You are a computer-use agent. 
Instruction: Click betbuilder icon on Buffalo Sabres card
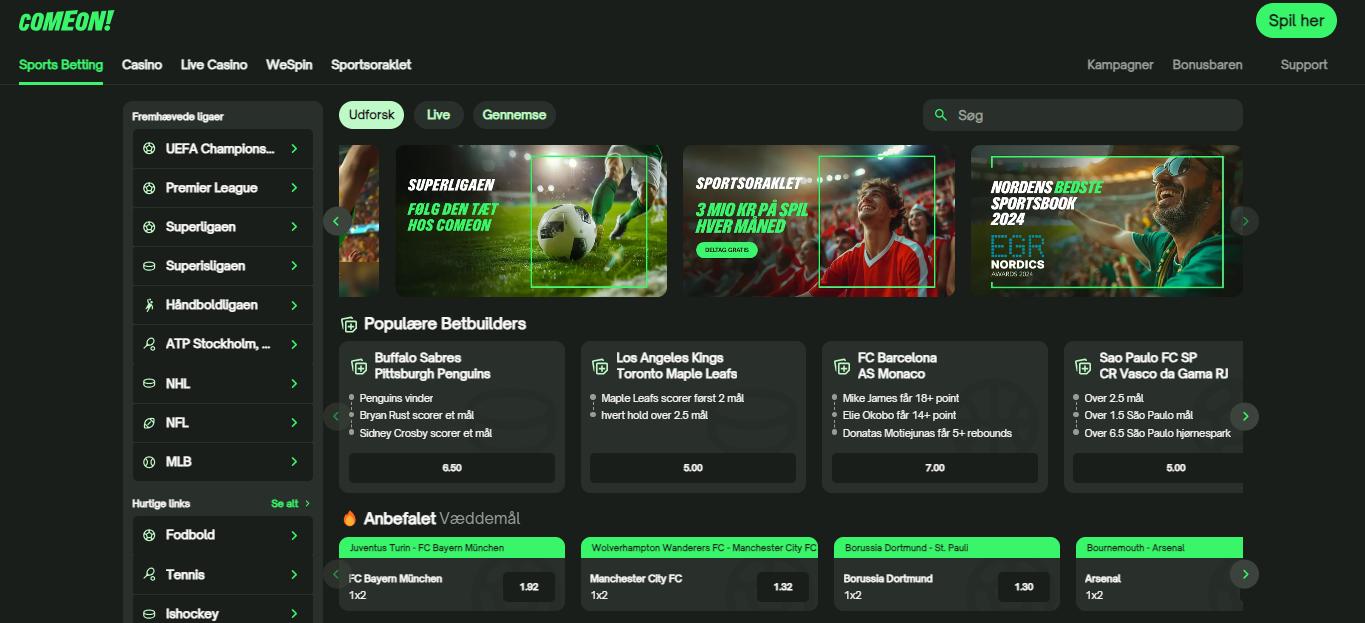click(x=359, y=366)
